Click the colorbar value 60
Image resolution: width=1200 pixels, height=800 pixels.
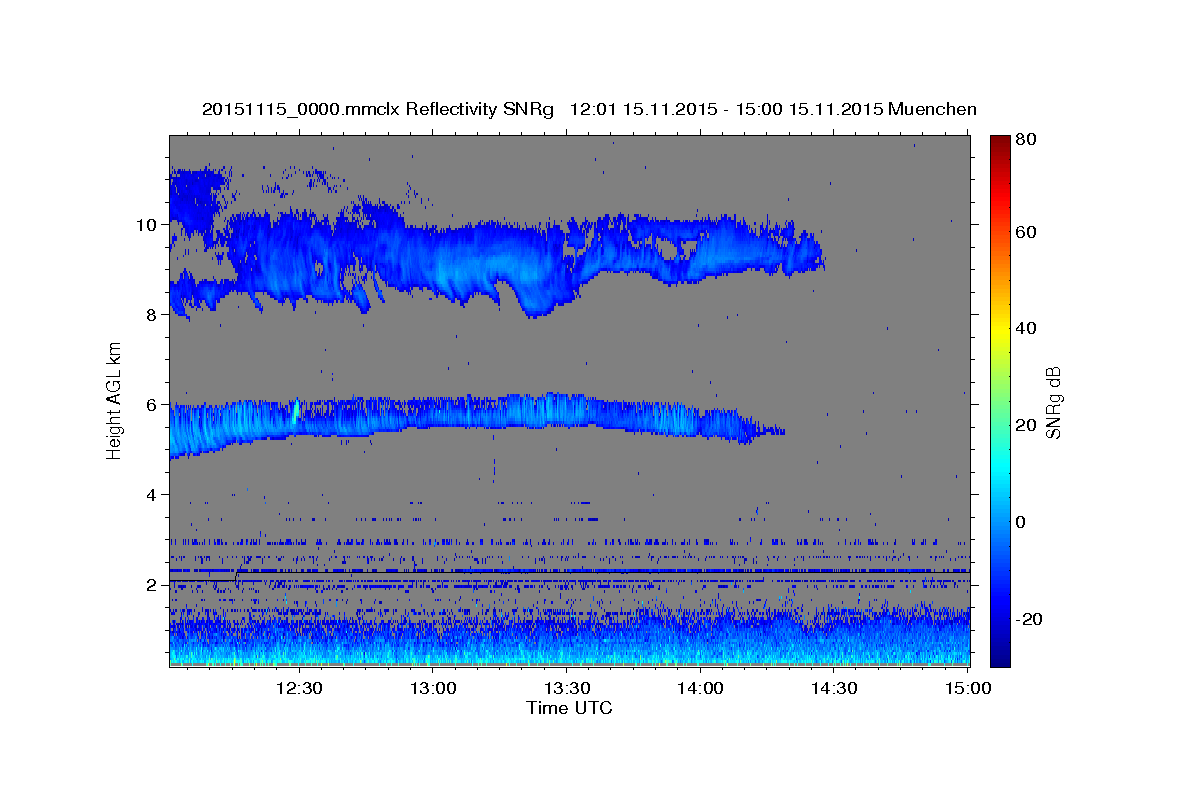point(1025,232)
